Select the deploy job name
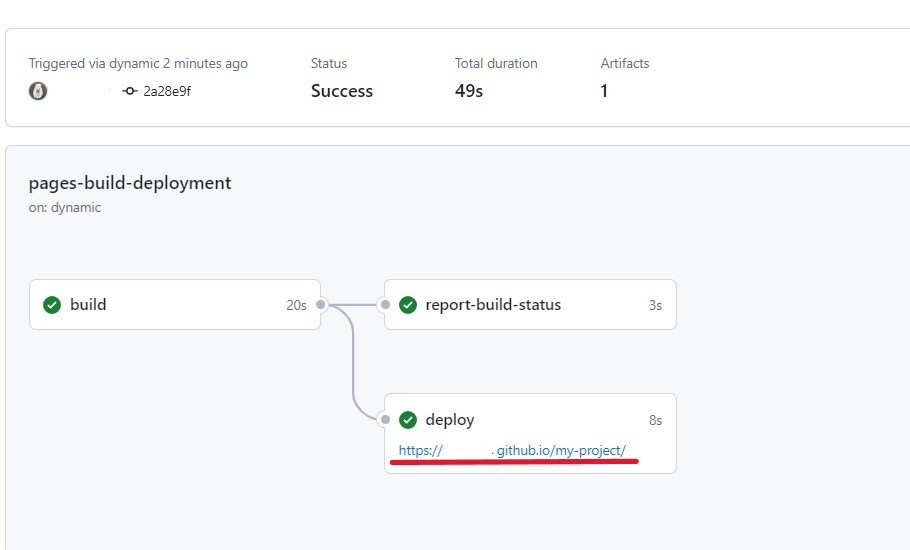 450,420
